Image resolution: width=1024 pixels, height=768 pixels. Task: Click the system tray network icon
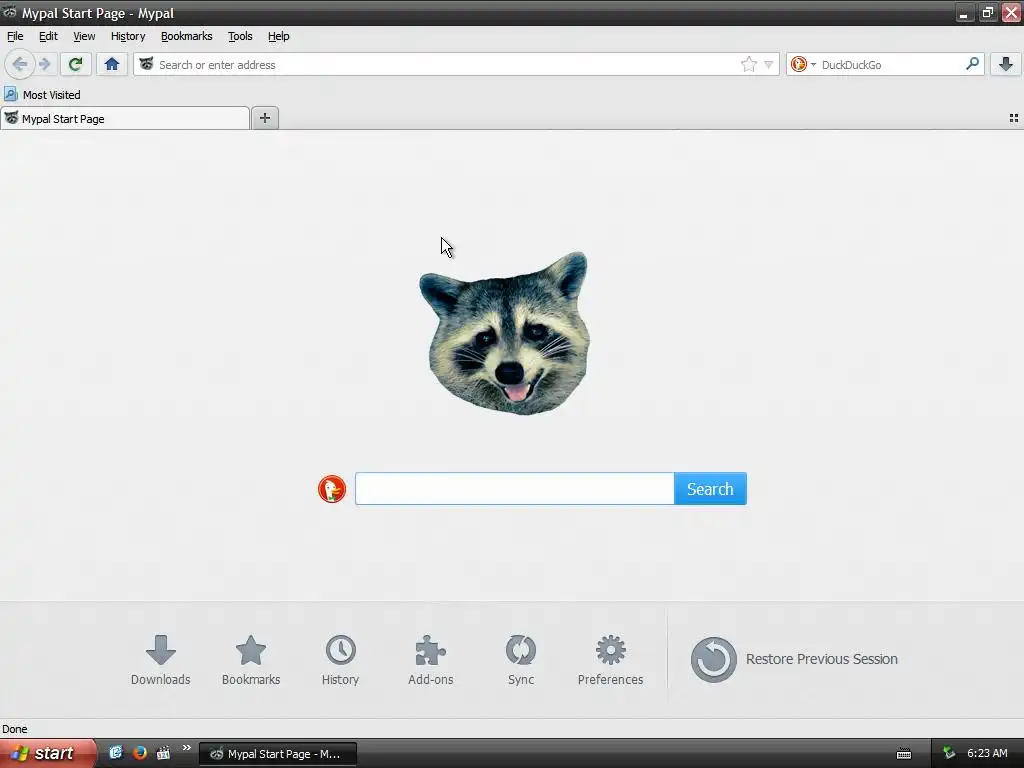[949, 754]
